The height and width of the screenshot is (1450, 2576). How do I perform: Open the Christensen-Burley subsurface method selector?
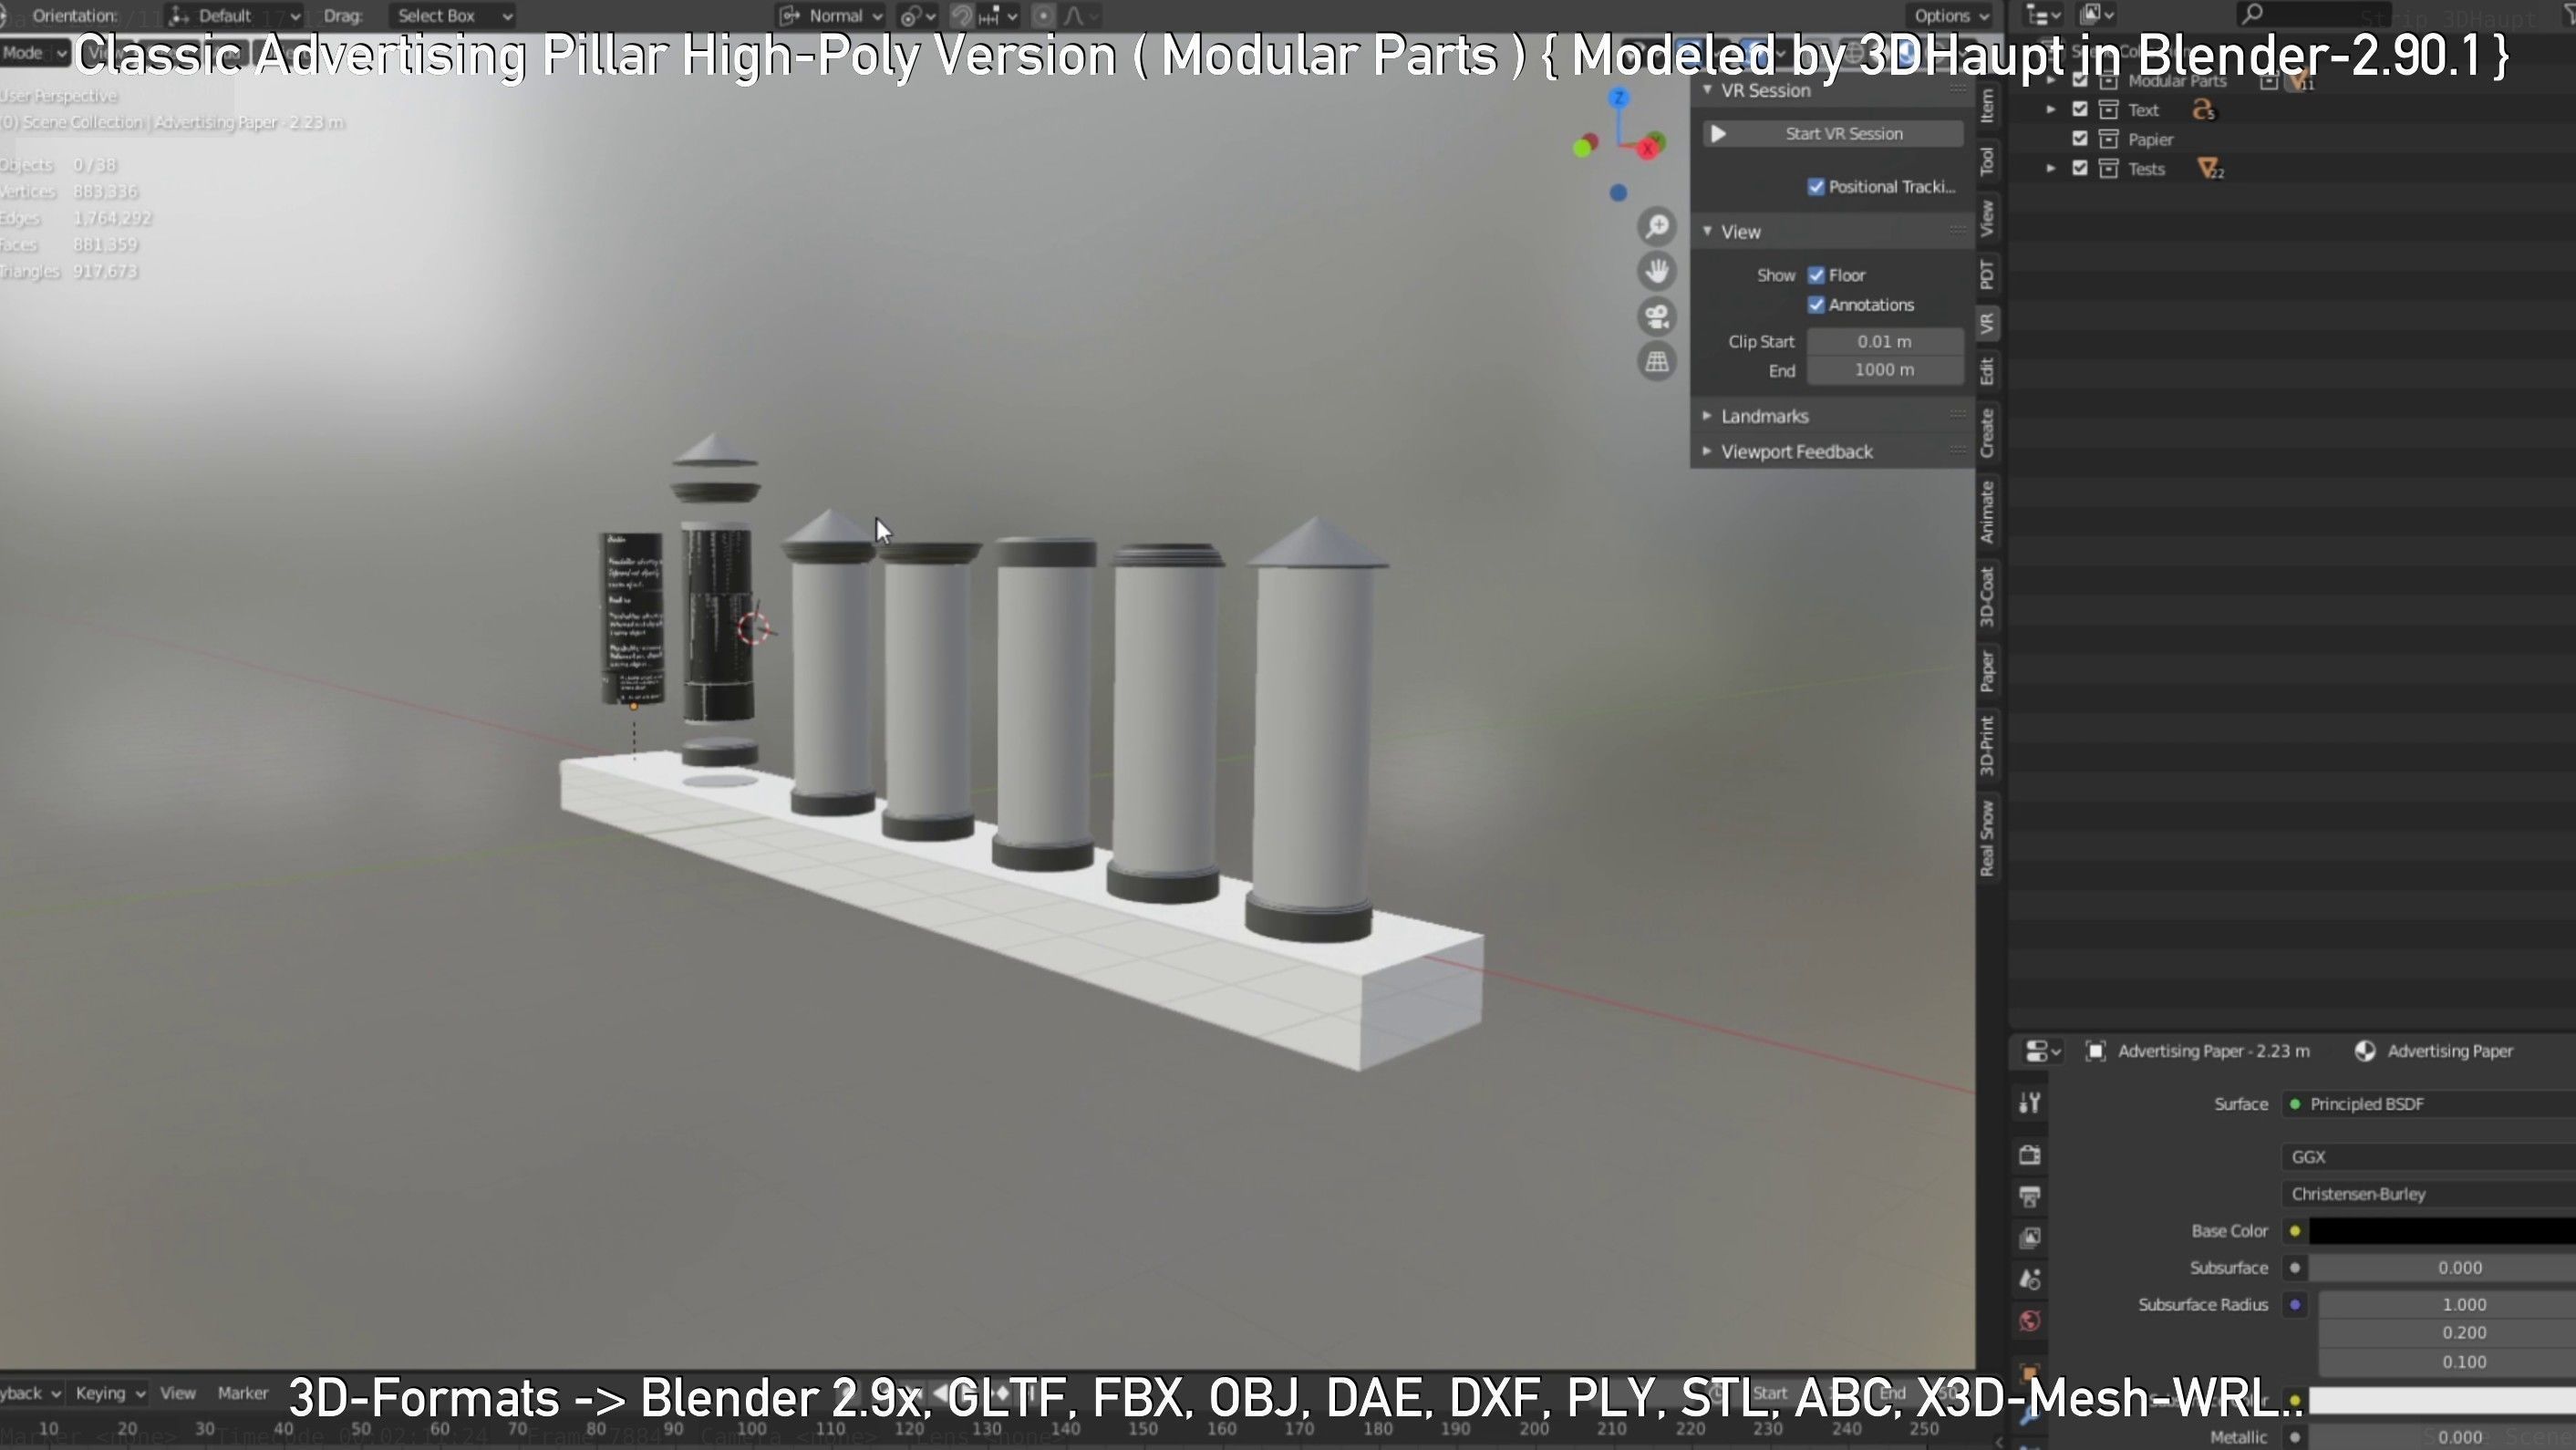coord(2430,1194)
